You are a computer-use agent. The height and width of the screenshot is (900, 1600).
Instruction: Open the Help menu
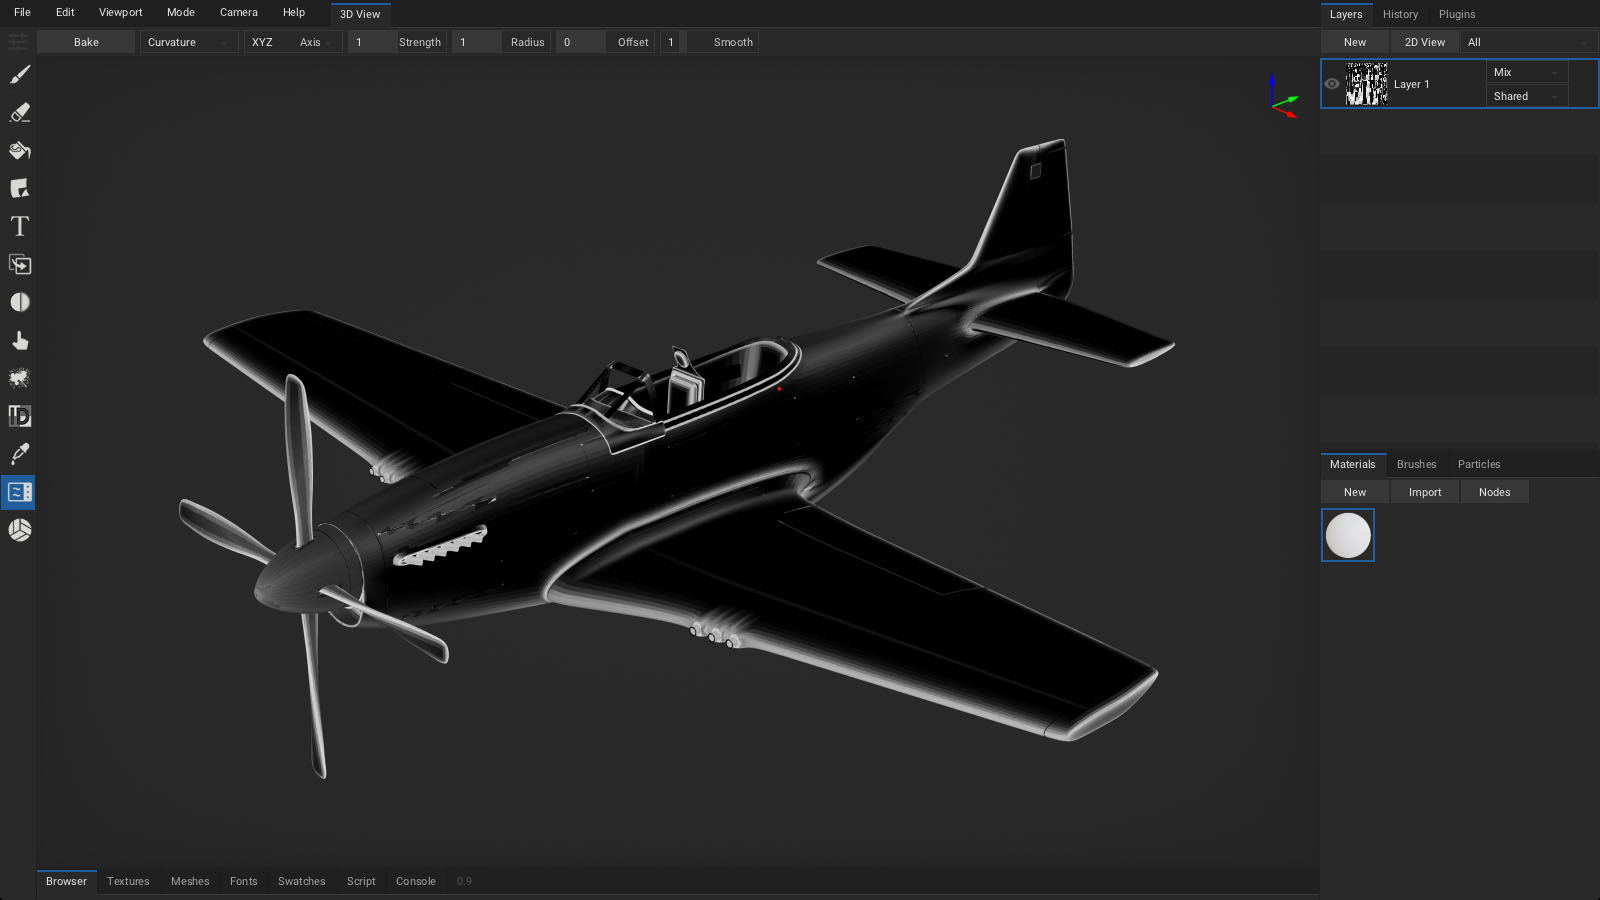click(293, 12)
